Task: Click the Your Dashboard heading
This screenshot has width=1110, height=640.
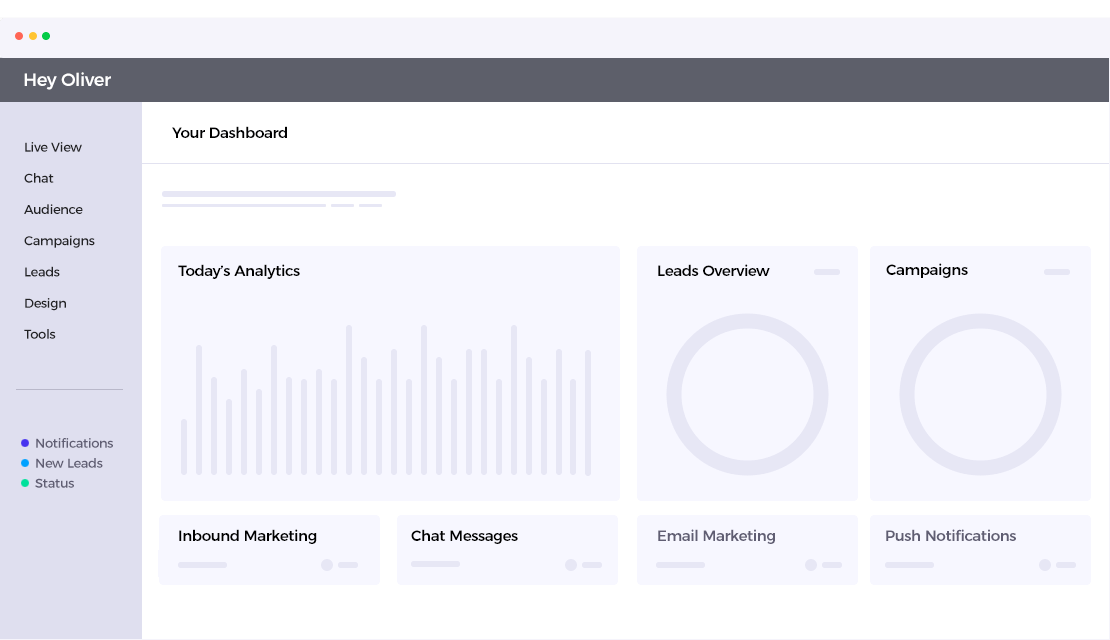Action: (x=230, y=133)
